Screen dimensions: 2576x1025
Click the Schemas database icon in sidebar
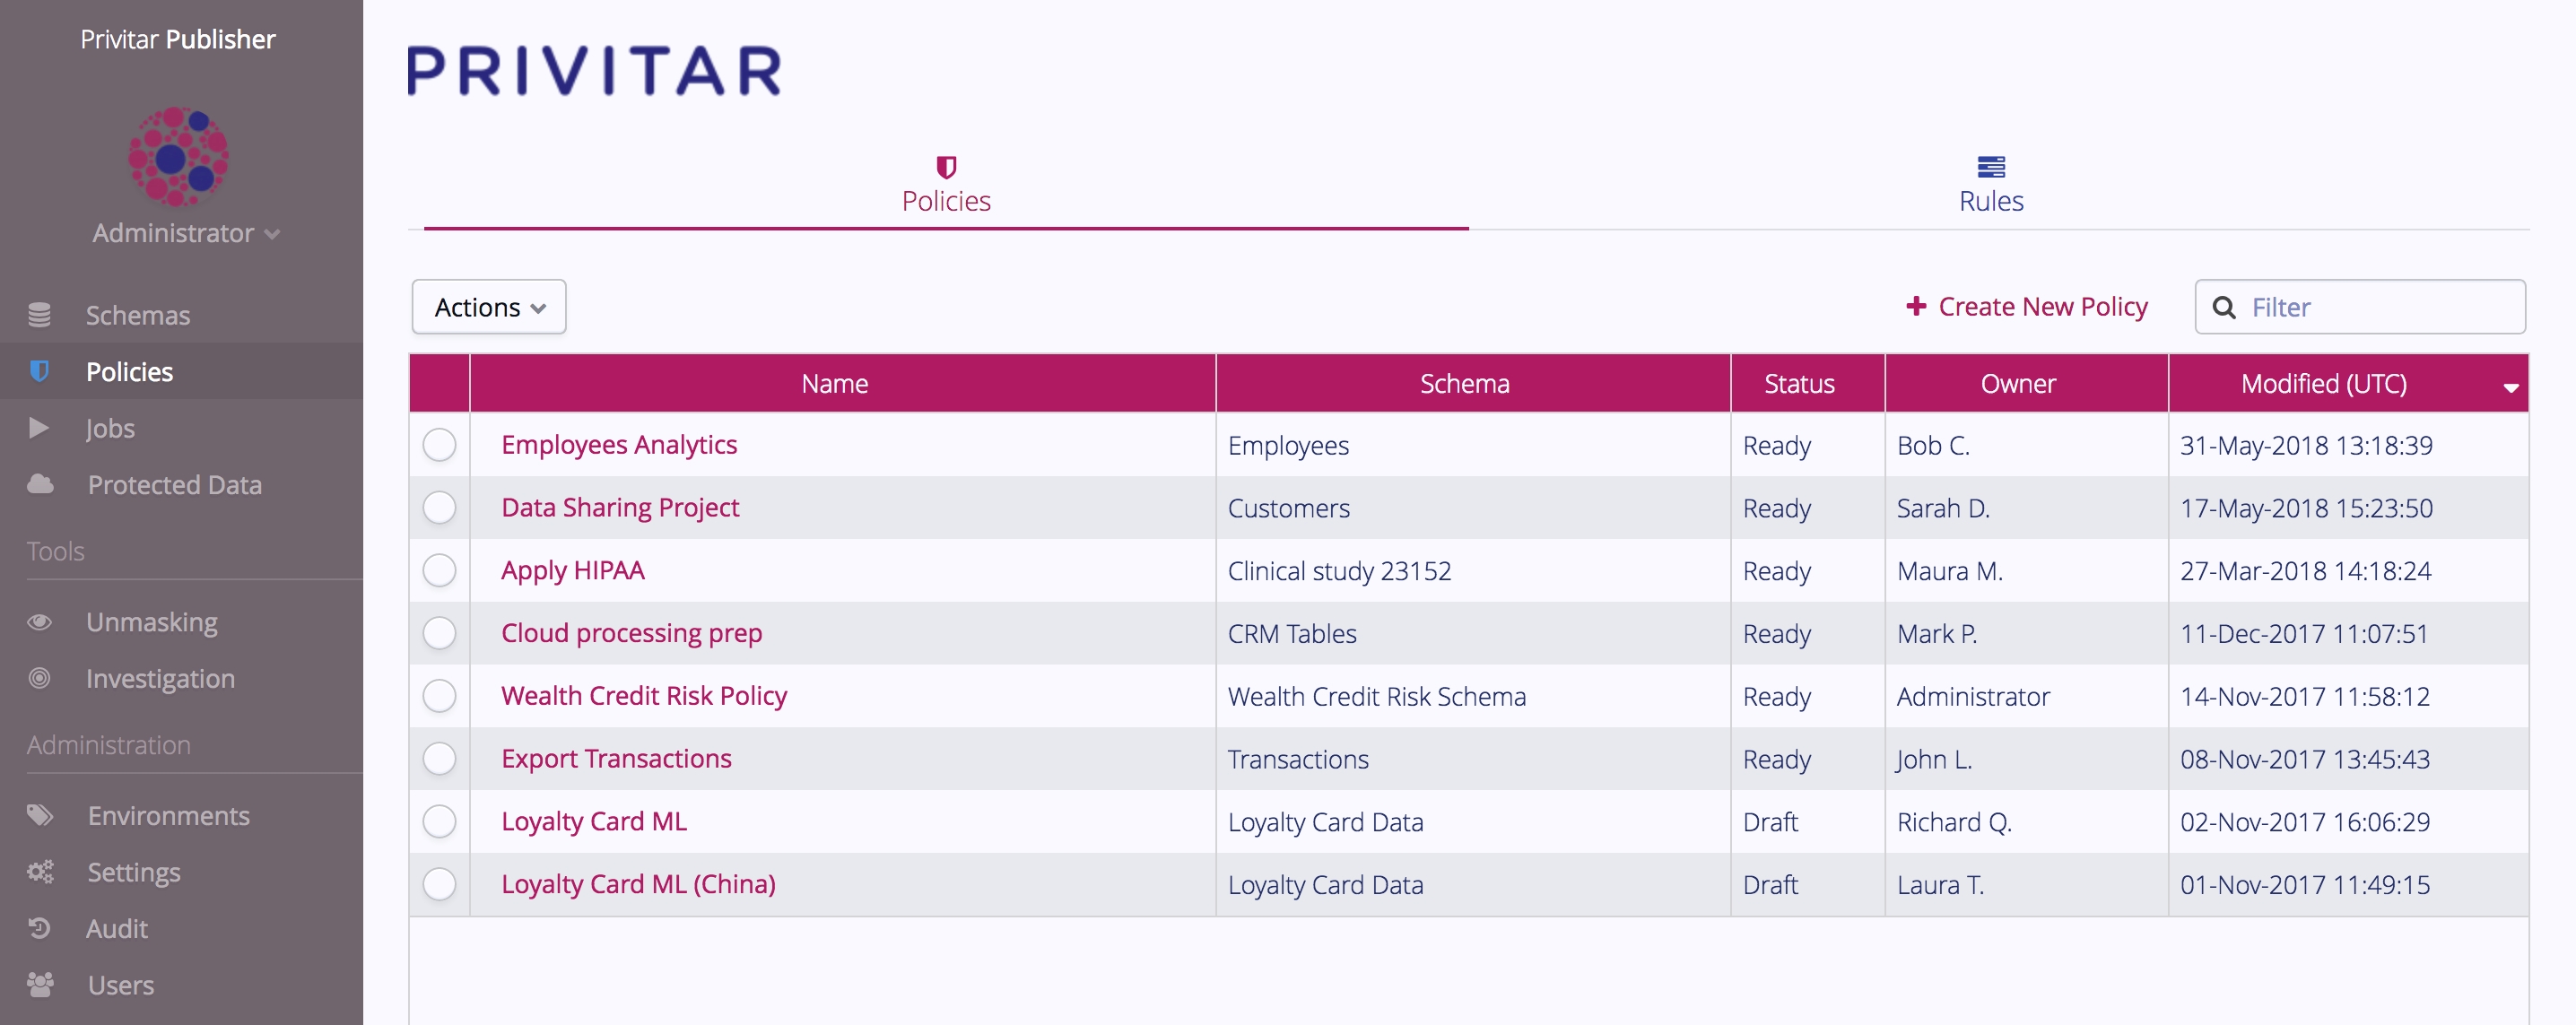click(39, 315)
